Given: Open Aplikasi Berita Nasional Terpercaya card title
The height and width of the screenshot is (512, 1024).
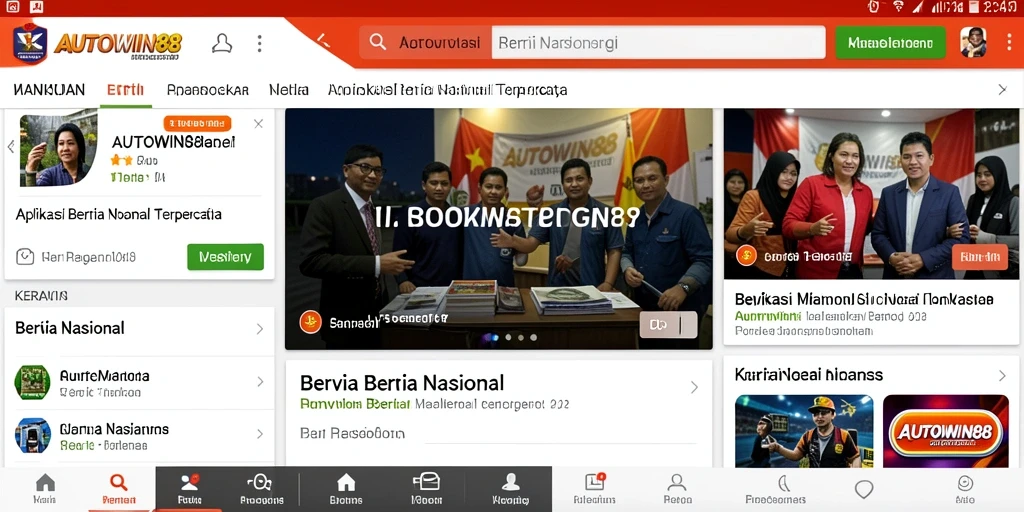Looking at the screenshot, I should click(118, 214).
